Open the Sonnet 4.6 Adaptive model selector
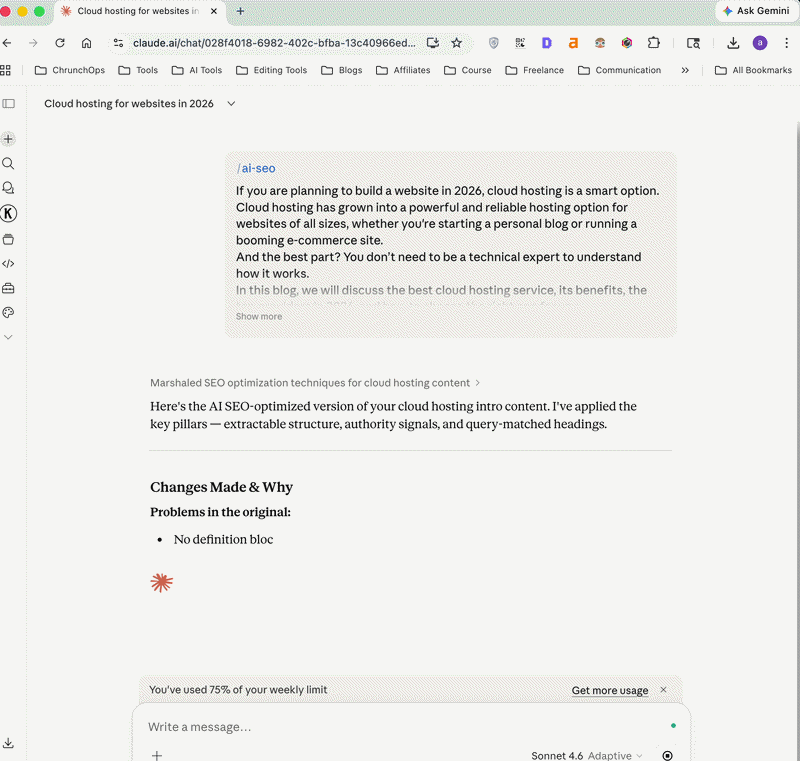 click(587, 755)
